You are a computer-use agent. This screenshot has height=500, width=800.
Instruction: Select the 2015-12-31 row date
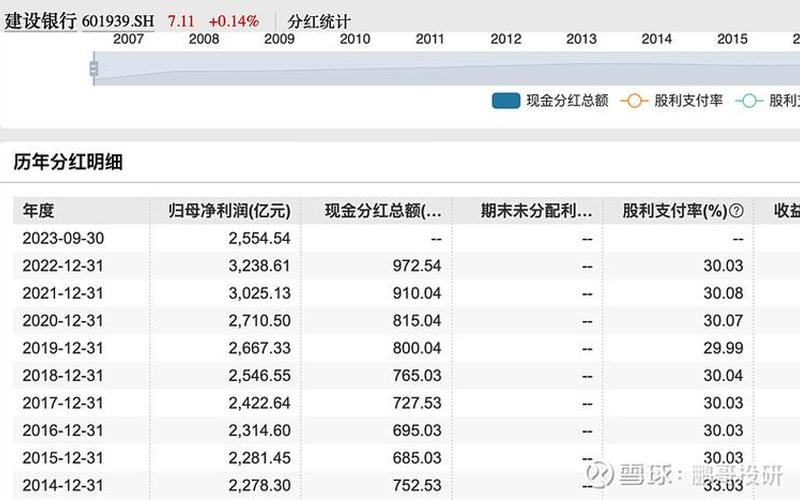[63, 459]
